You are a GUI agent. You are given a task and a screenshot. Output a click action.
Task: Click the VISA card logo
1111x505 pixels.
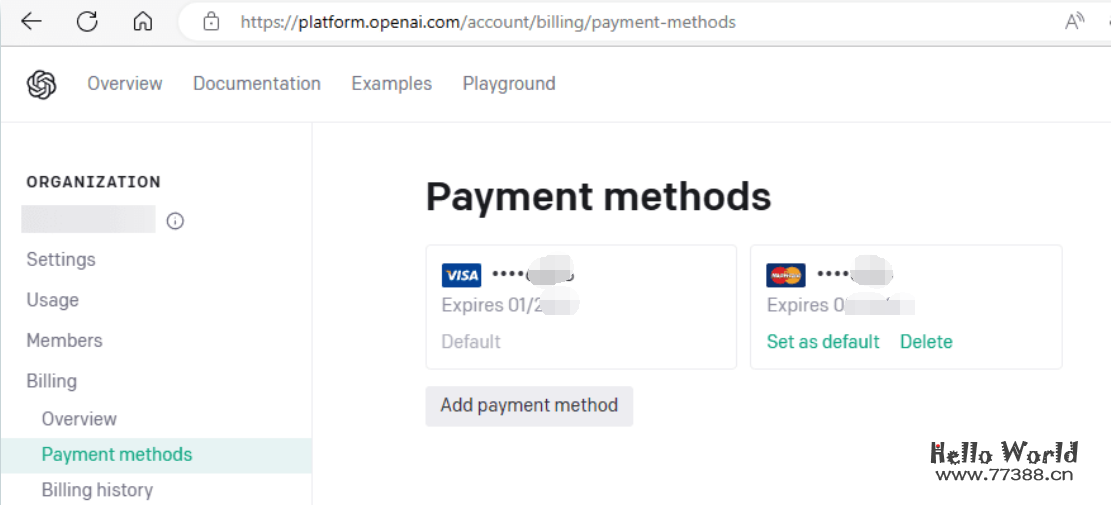[x=461, y=275]
